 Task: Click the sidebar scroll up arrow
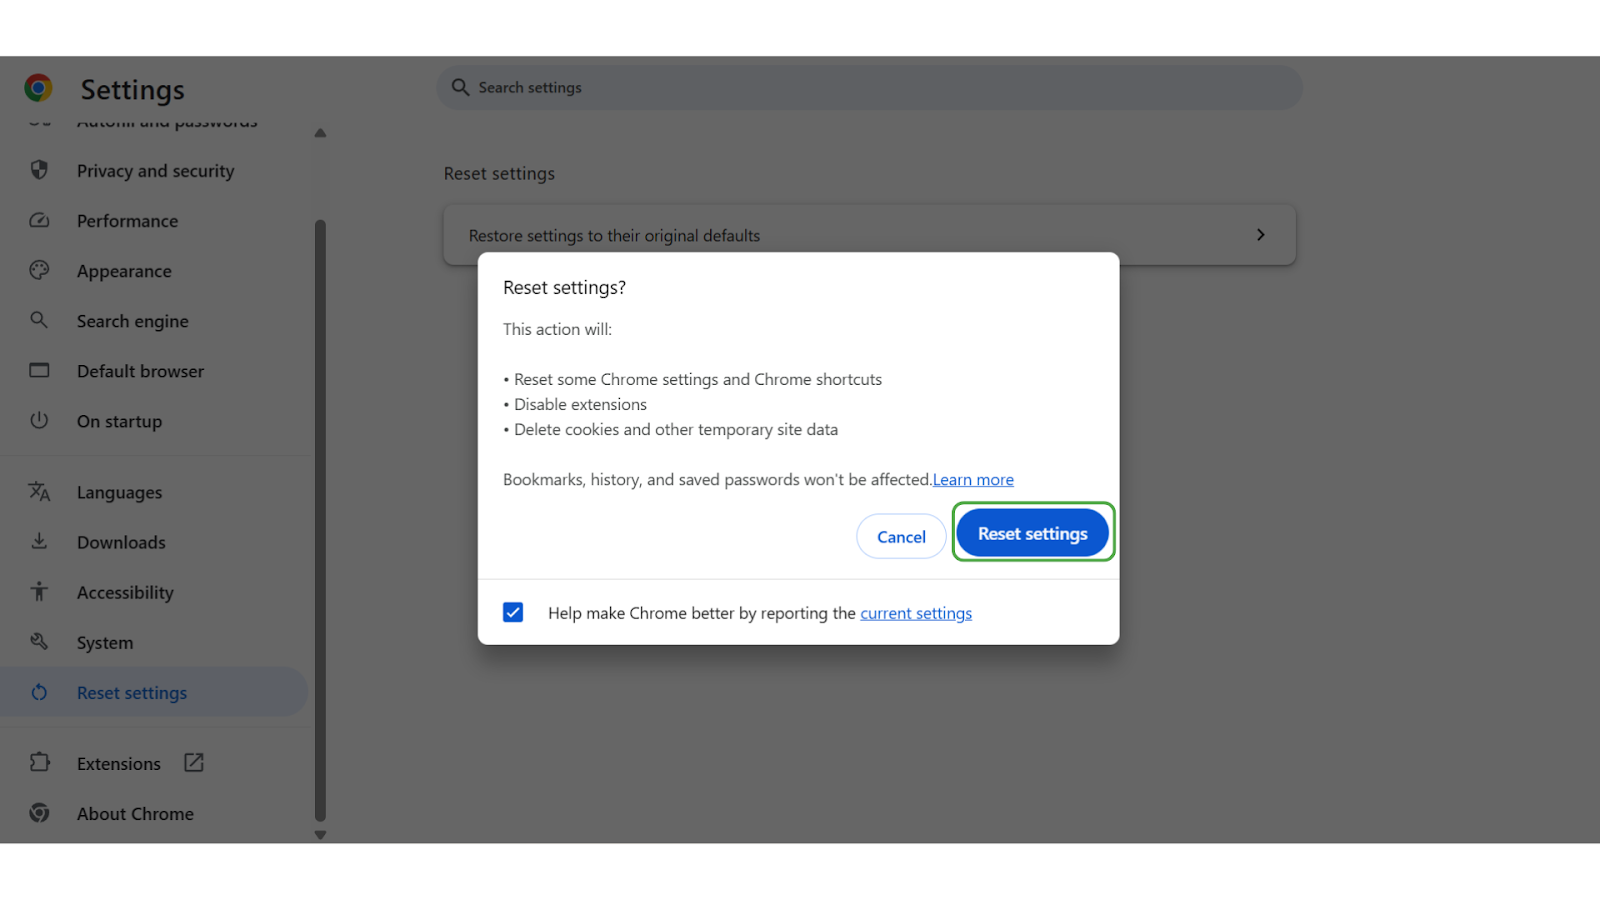tap(320, 133)
